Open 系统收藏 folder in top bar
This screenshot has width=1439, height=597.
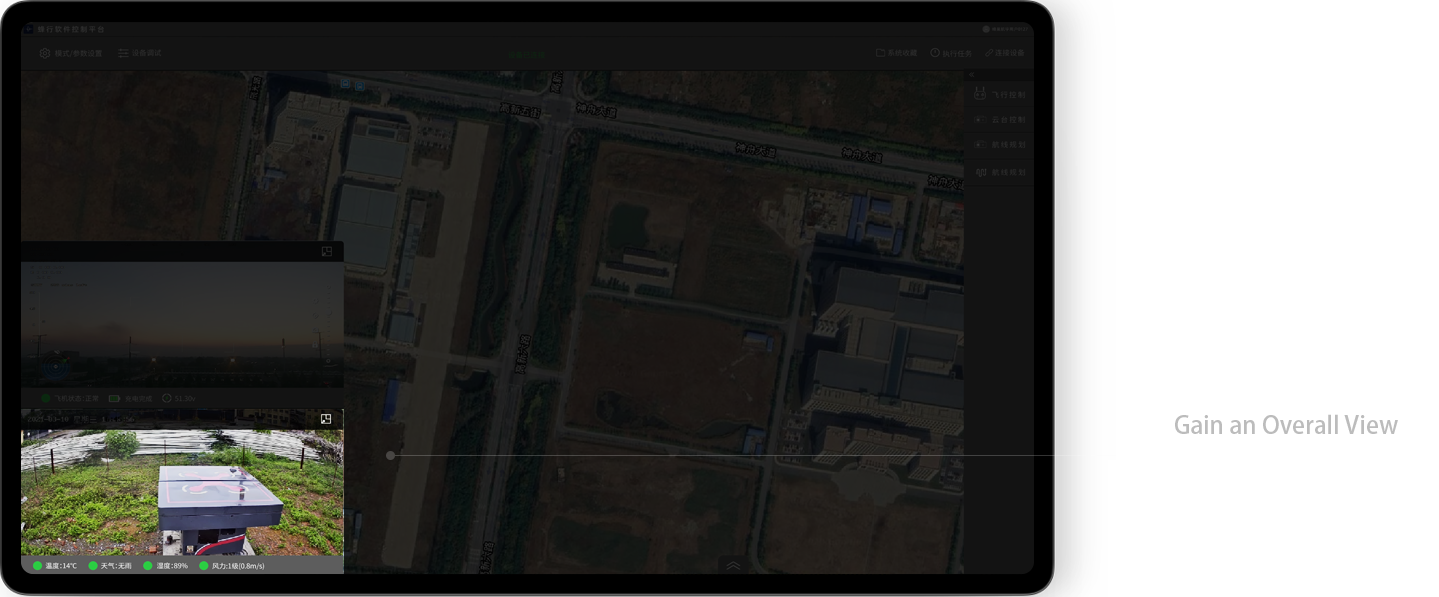point(896,53)
